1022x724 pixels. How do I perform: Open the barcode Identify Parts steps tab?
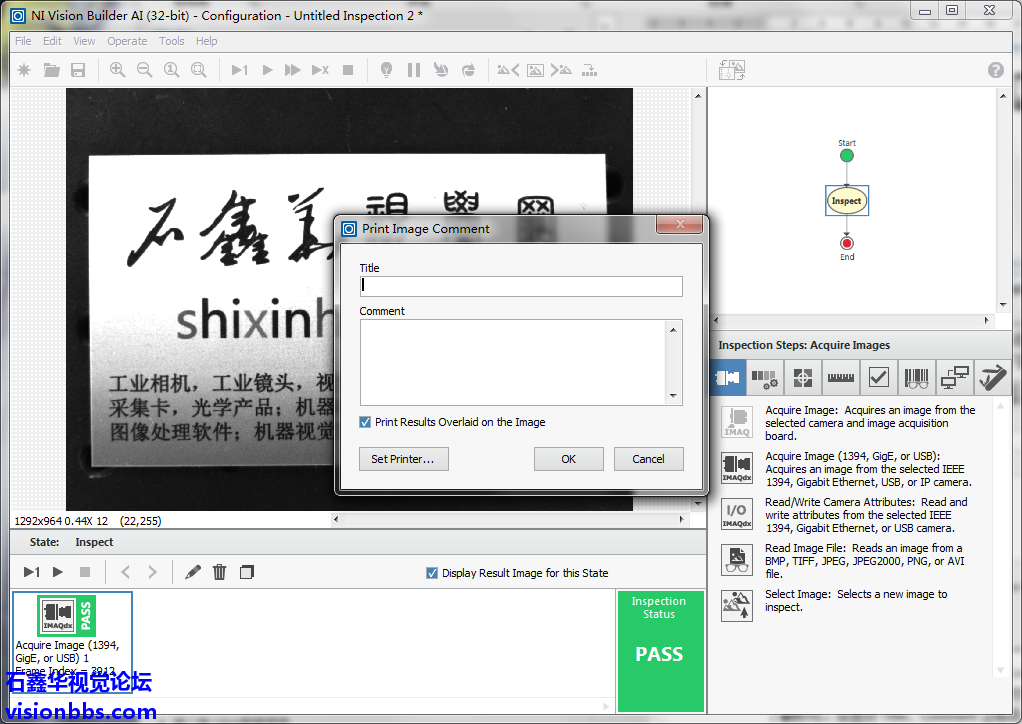(916, 378)
